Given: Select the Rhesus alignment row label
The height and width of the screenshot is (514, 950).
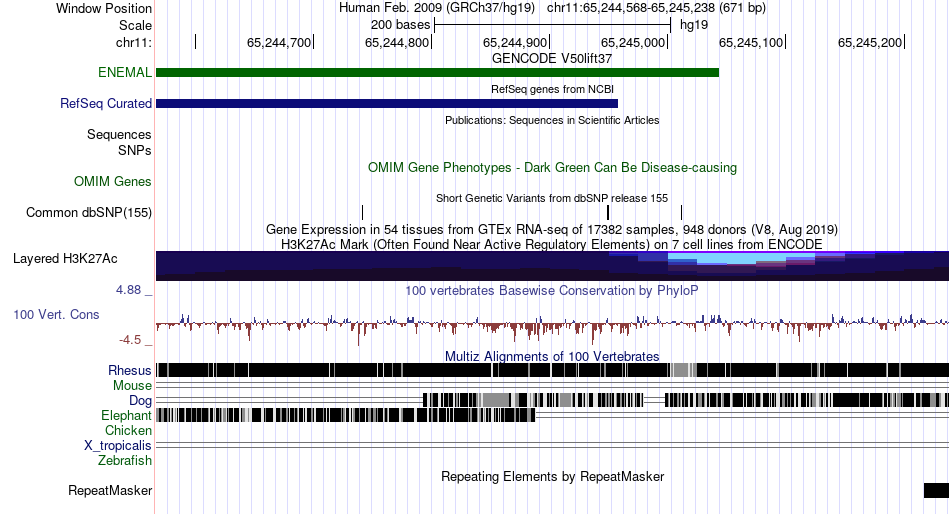Looking at the screenshot, I should point(130,370).
